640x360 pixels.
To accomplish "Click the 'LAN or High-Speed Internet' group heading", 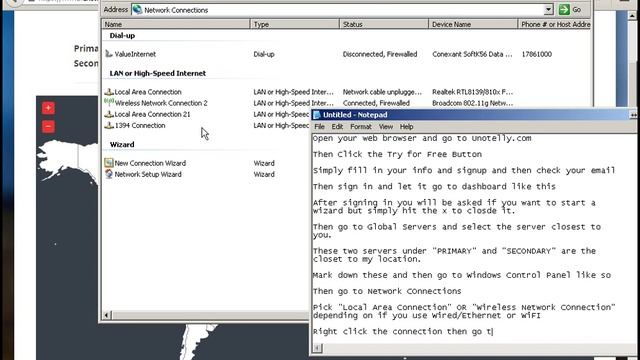I will (x=158, y=73).
